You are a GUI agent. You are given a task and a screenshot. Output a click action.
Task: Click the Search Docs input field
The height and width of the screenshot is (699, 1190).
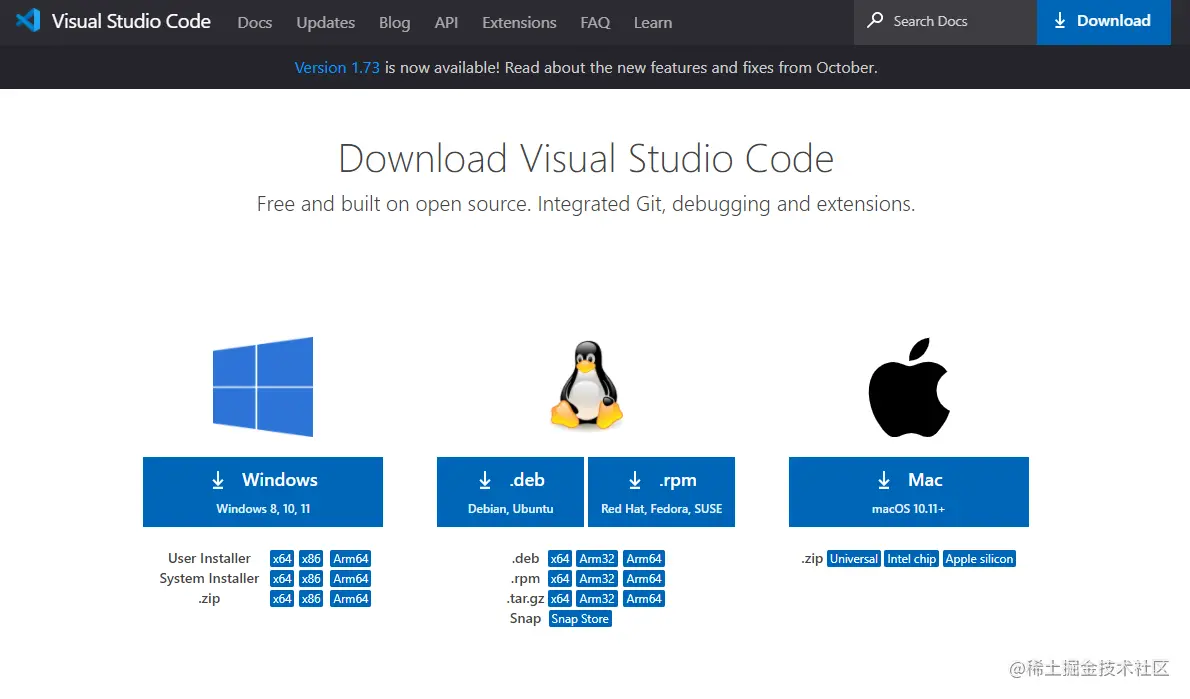coord(946,22)
